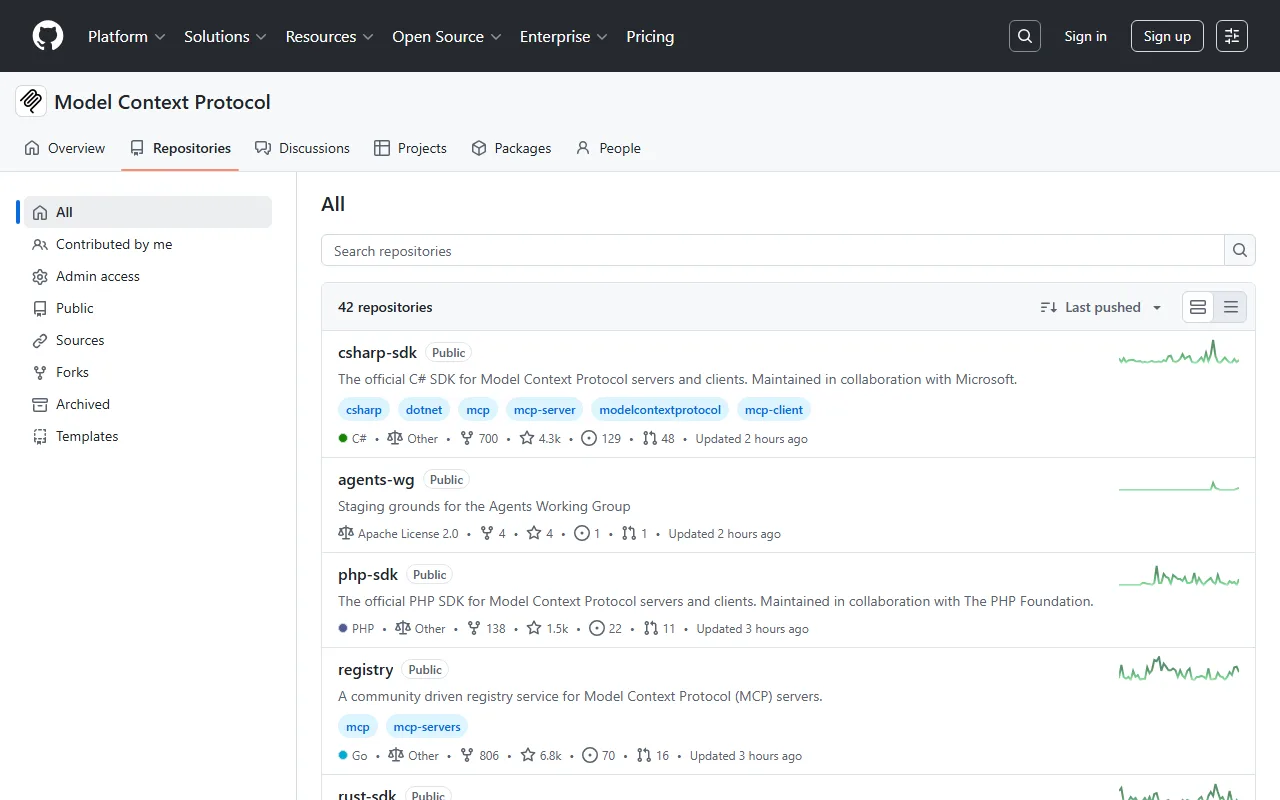Image resolution: width=1280 pixels, height=800 pixels.
Task: Focus the Search repositories field
Action: 772,251
